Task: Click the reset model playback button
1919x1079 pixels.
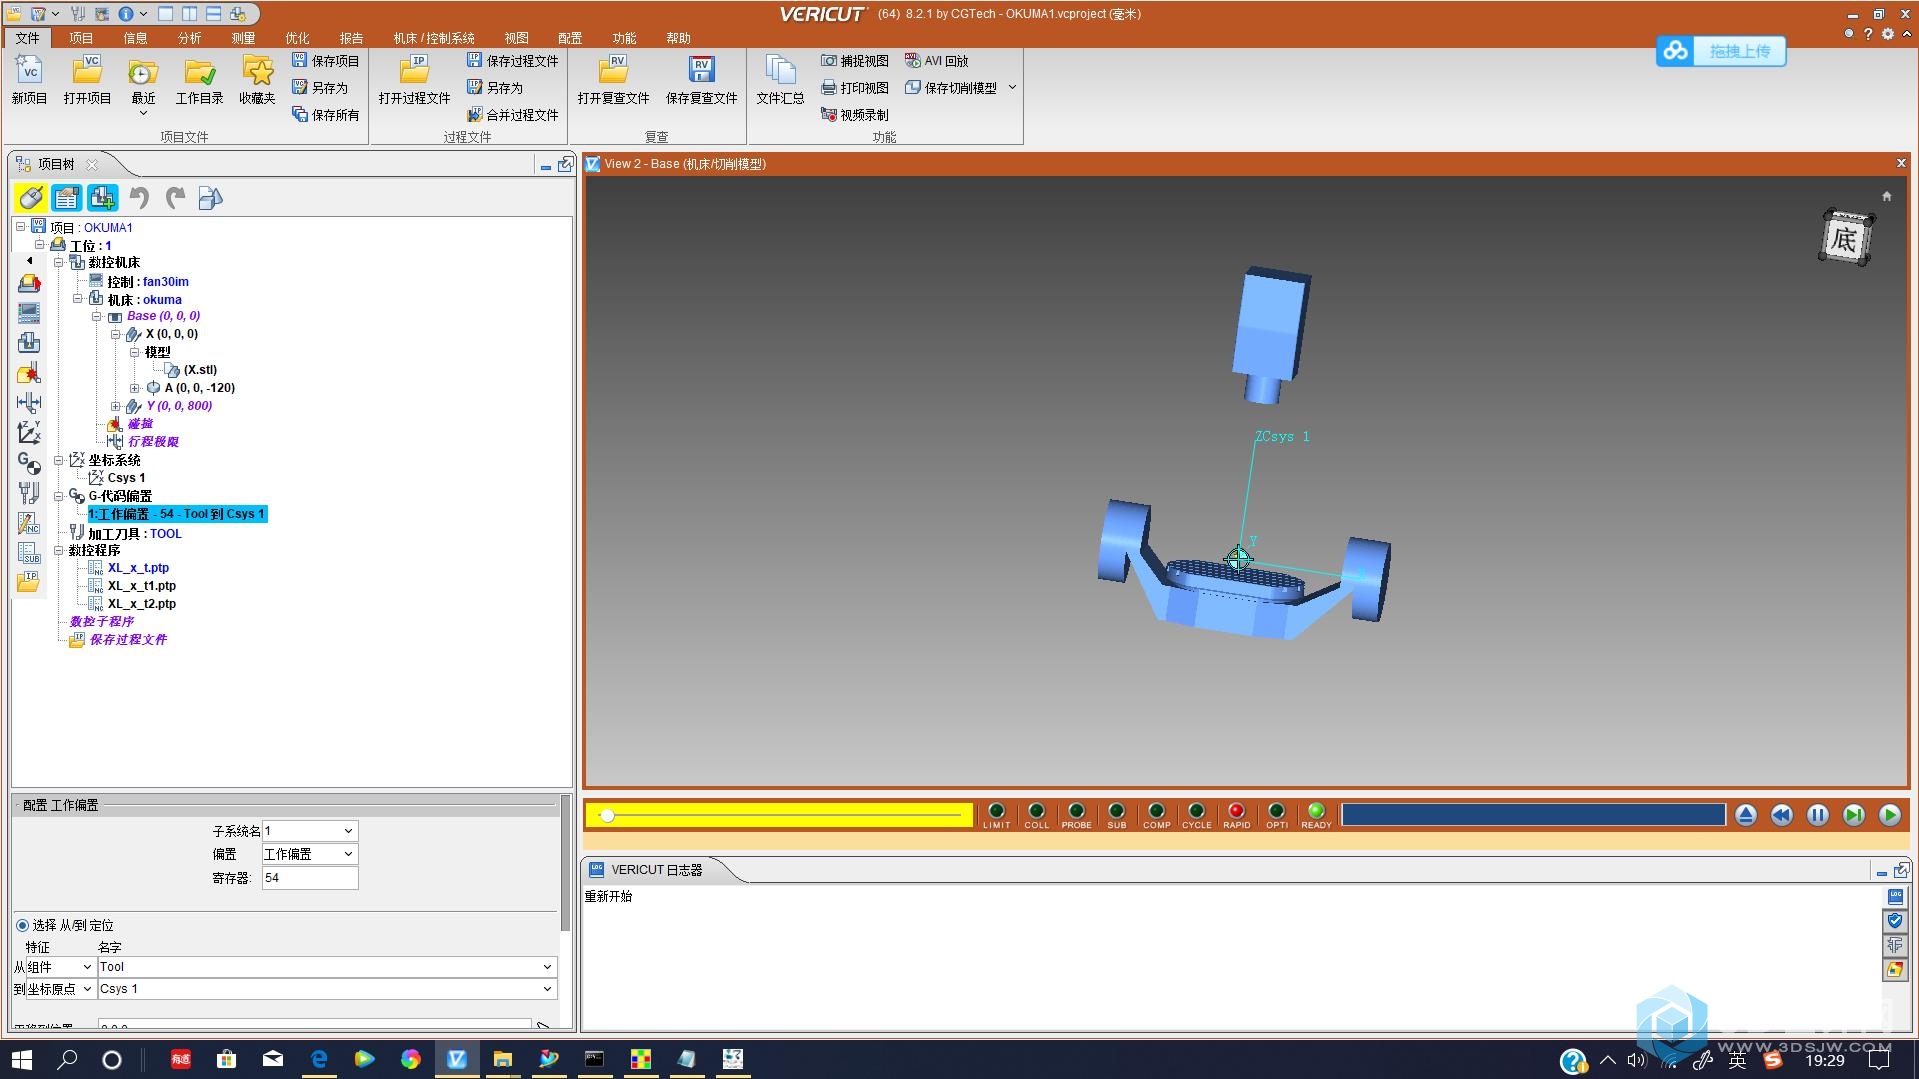Action: pyautogui.click(x=1745, y=815)
